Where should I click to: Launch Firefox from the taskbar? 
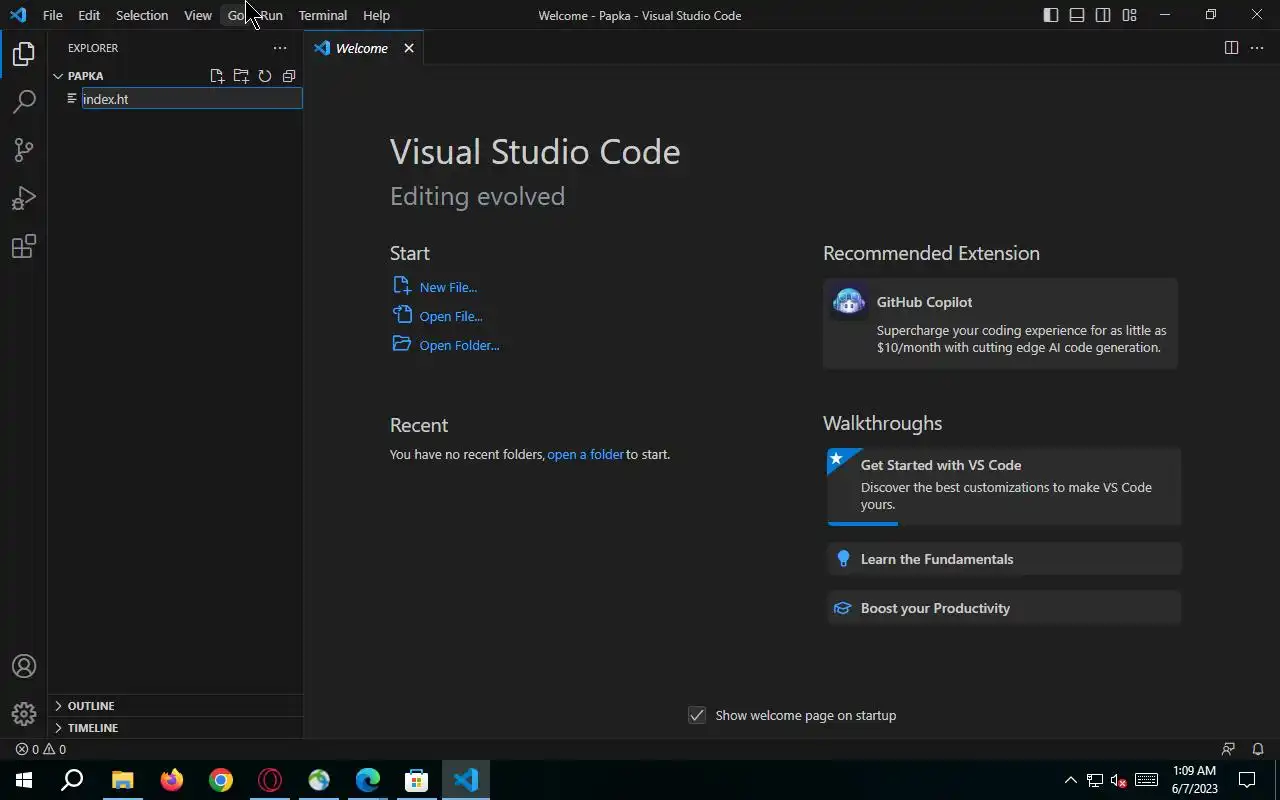171,780
